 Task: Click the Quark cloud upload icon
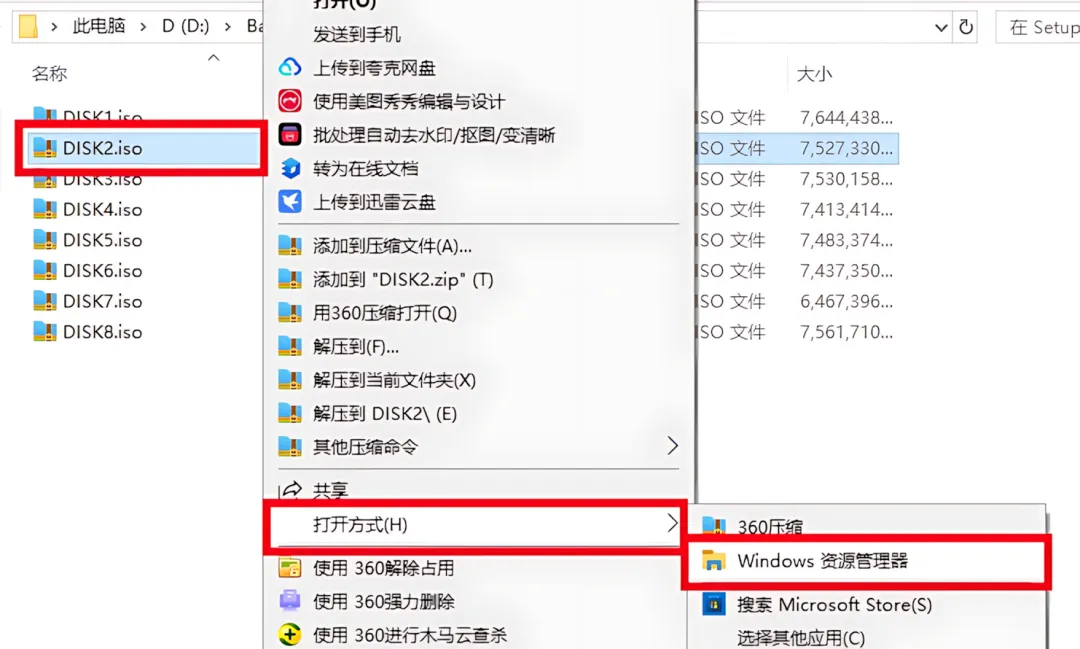[x=290, y=67]
